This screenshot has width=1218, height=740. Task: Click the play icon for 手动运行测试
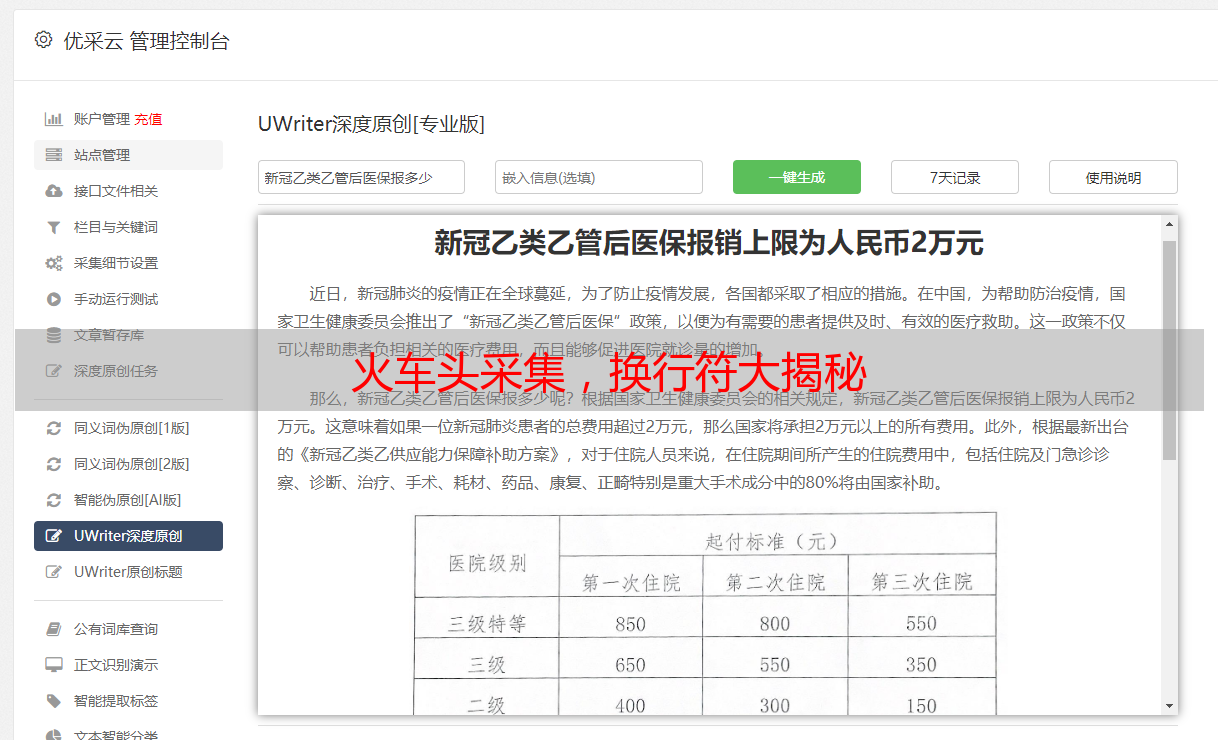pyautogui.click(x=54, y=299)
